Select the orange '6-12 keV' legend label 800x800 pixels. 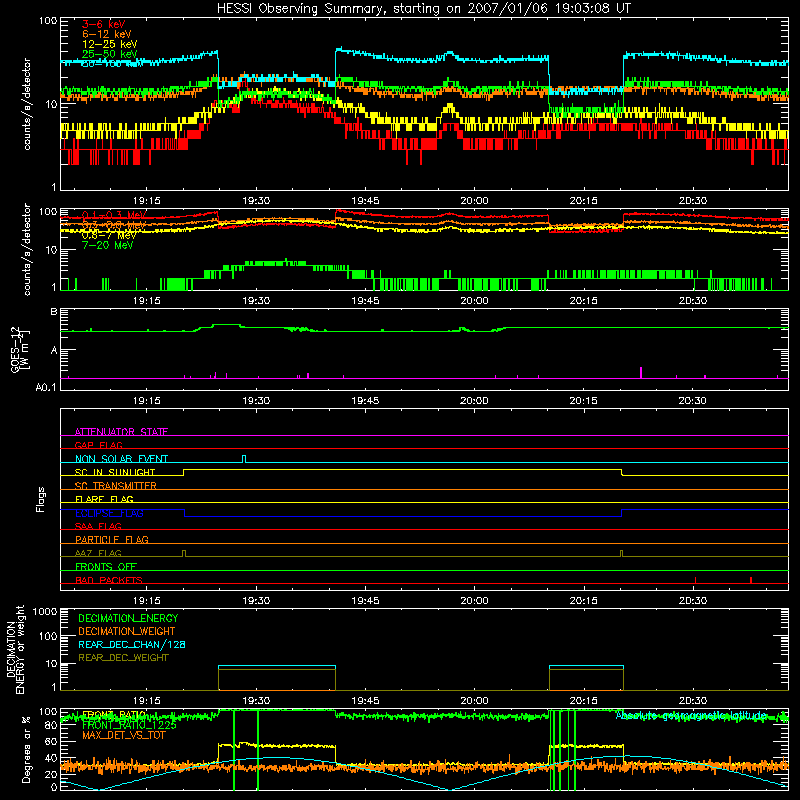tap(106, 34)
